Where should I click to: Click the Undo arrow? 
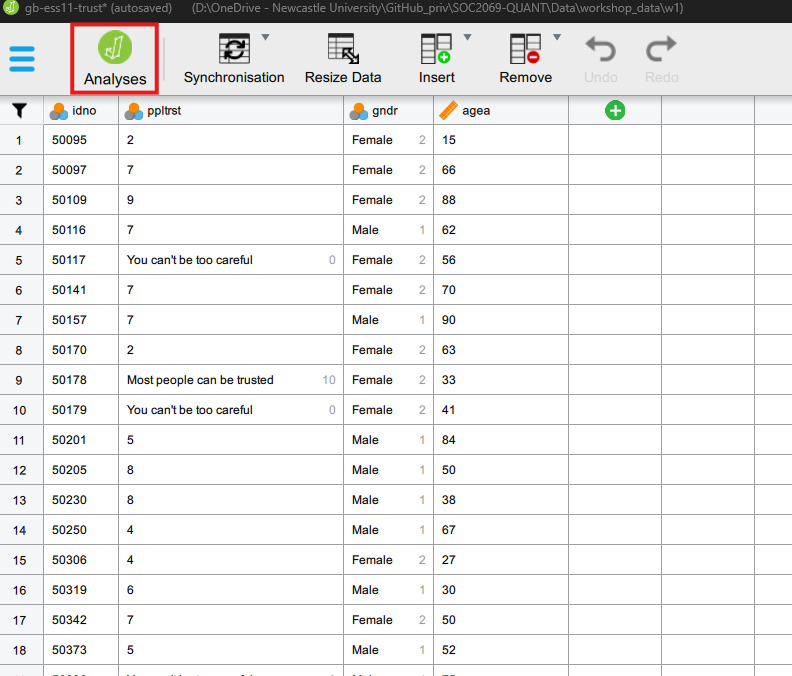point(600,49)
